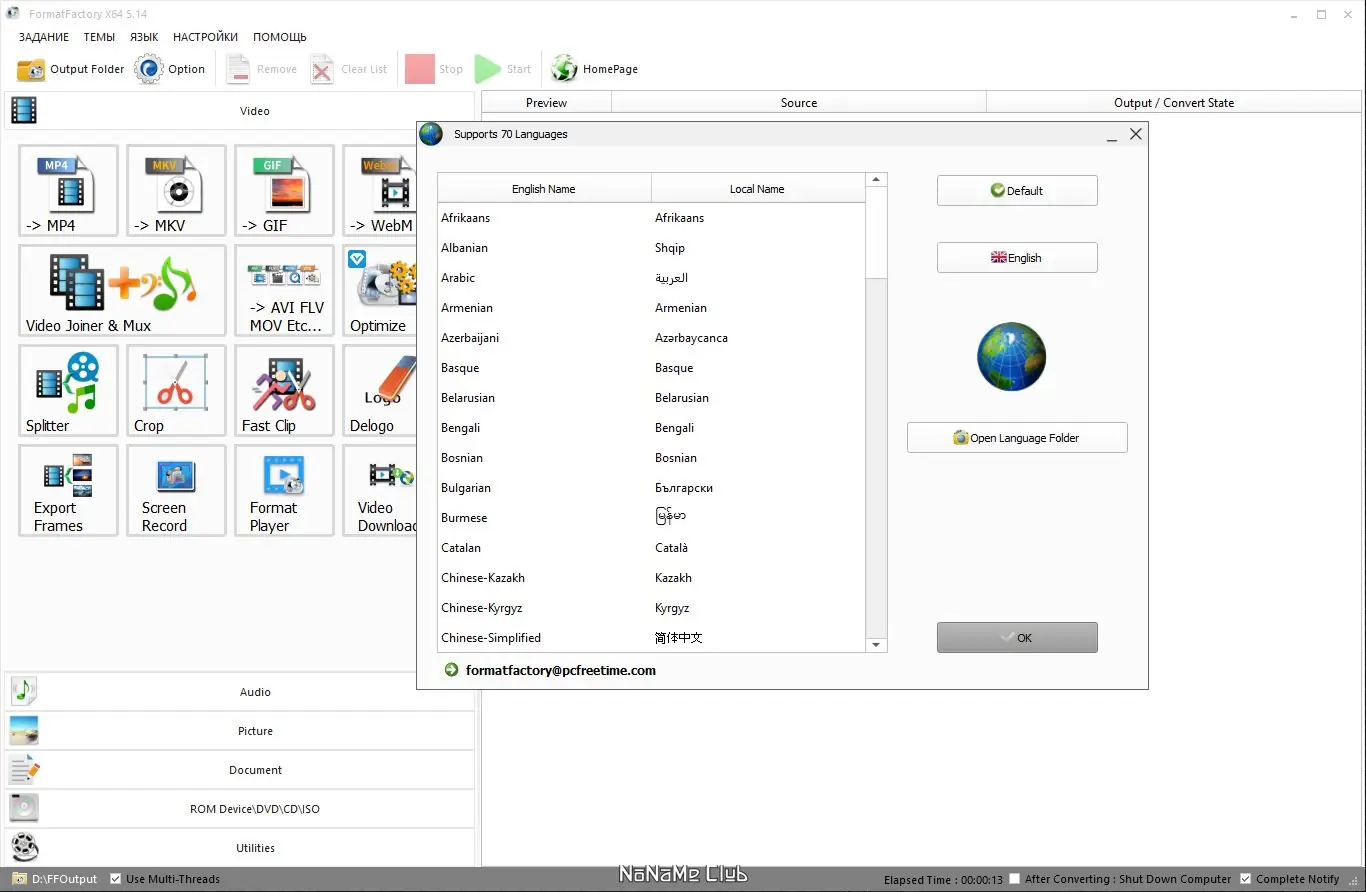Open Format Player
The image size is (1366, 892).
(284, 490)
